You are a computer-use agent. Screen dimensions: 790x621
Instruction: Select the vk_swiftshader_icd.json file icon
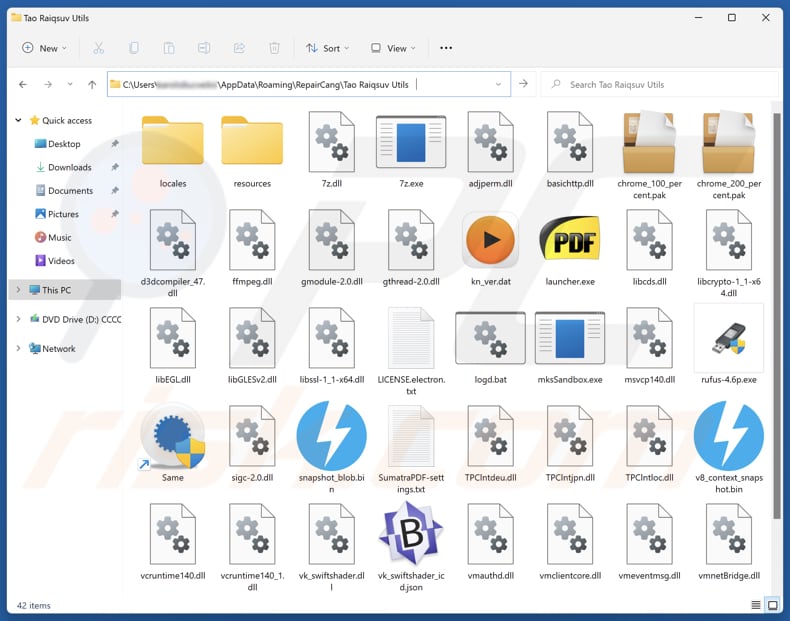410,534
